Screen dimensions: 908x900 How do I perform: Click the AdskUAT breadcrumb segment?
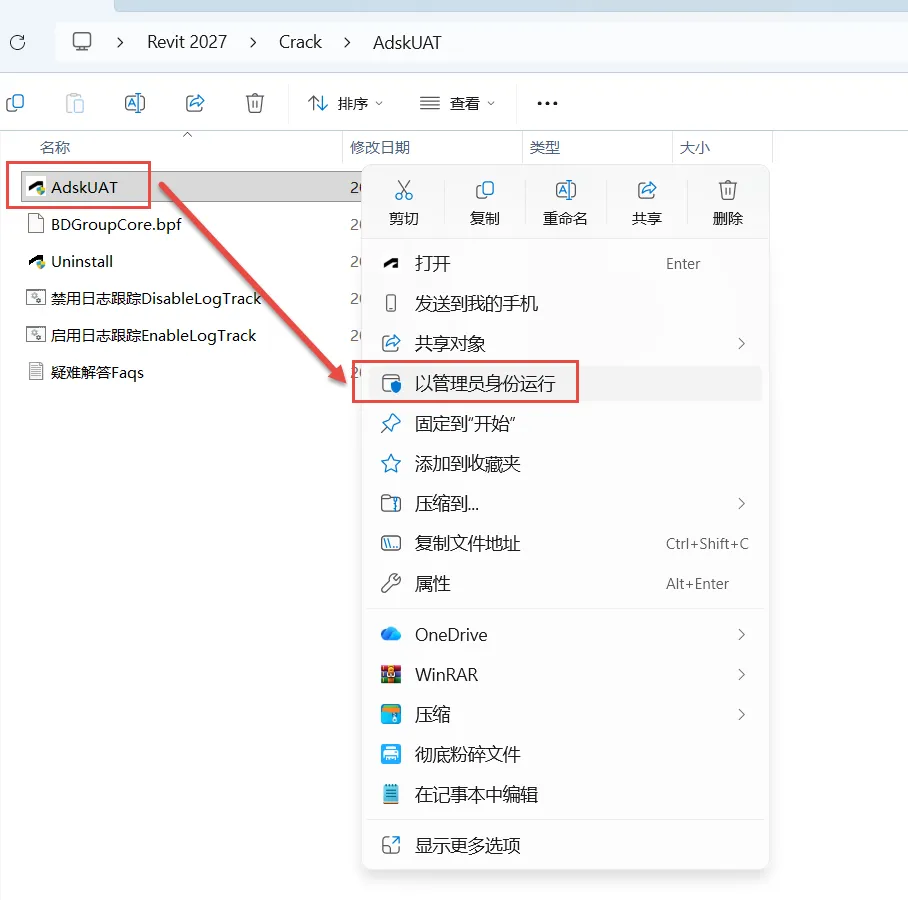[x=407, y=43]
